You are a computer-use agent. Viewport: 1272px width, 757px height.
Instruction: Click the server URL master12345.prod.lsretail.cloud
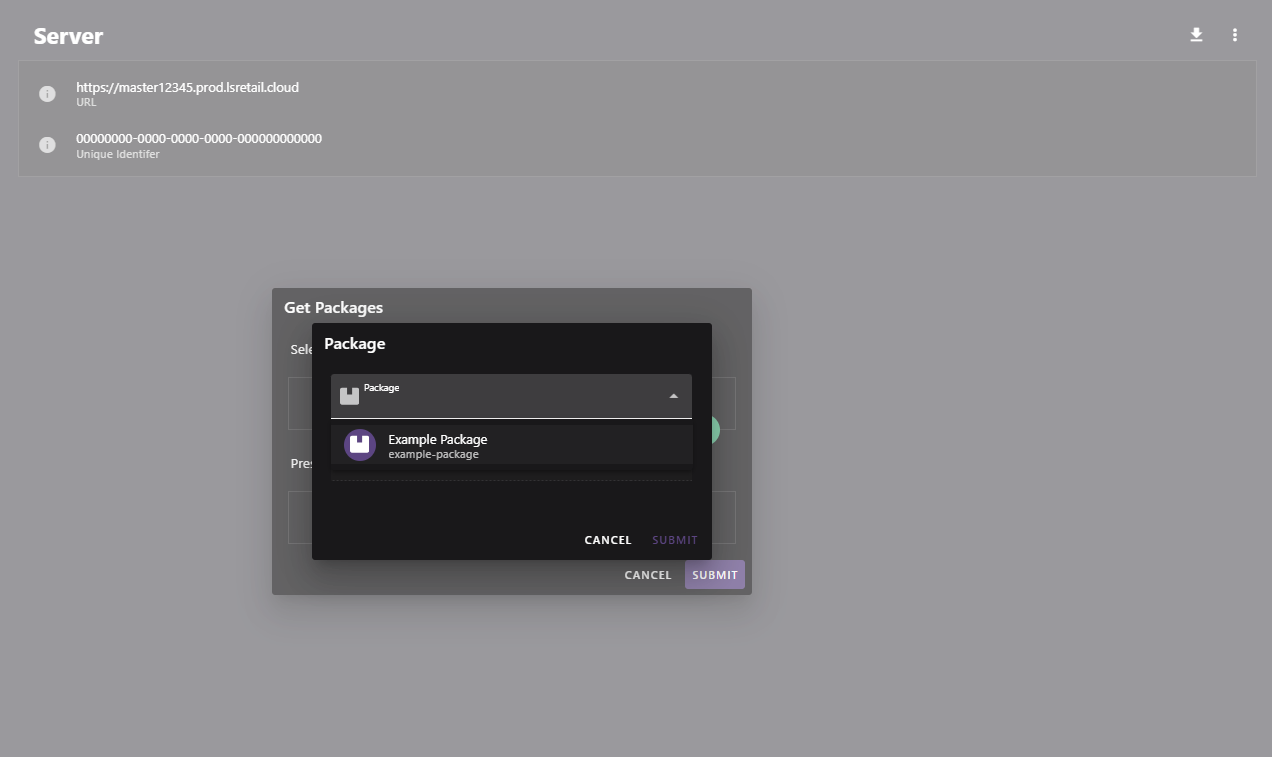[188, 87]
